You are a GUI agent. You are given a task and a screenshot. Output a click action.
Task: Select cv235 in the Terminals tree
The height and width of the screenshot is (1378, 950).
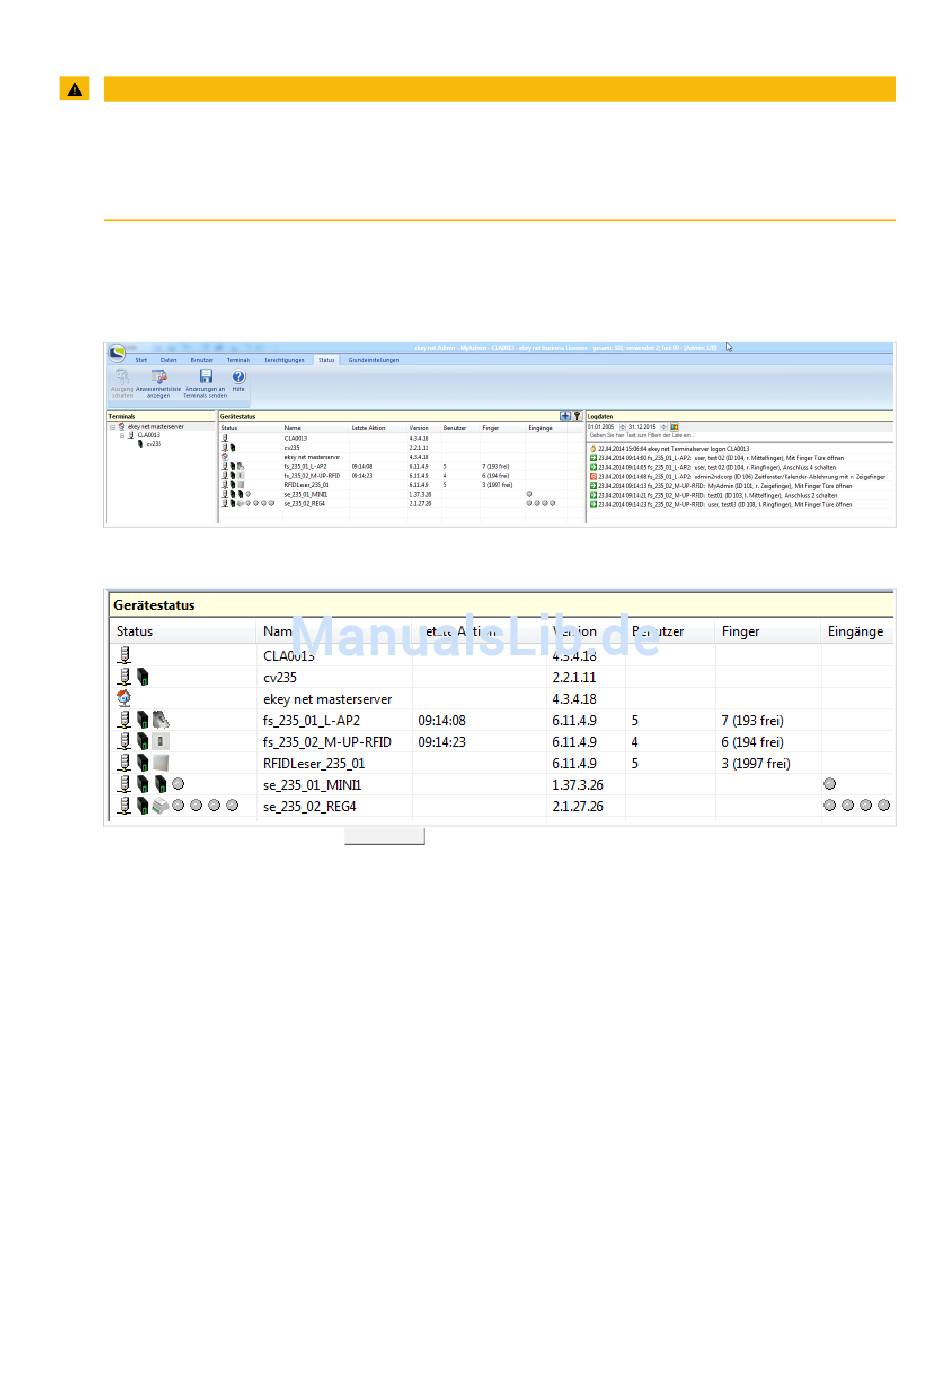pos(154,444)
